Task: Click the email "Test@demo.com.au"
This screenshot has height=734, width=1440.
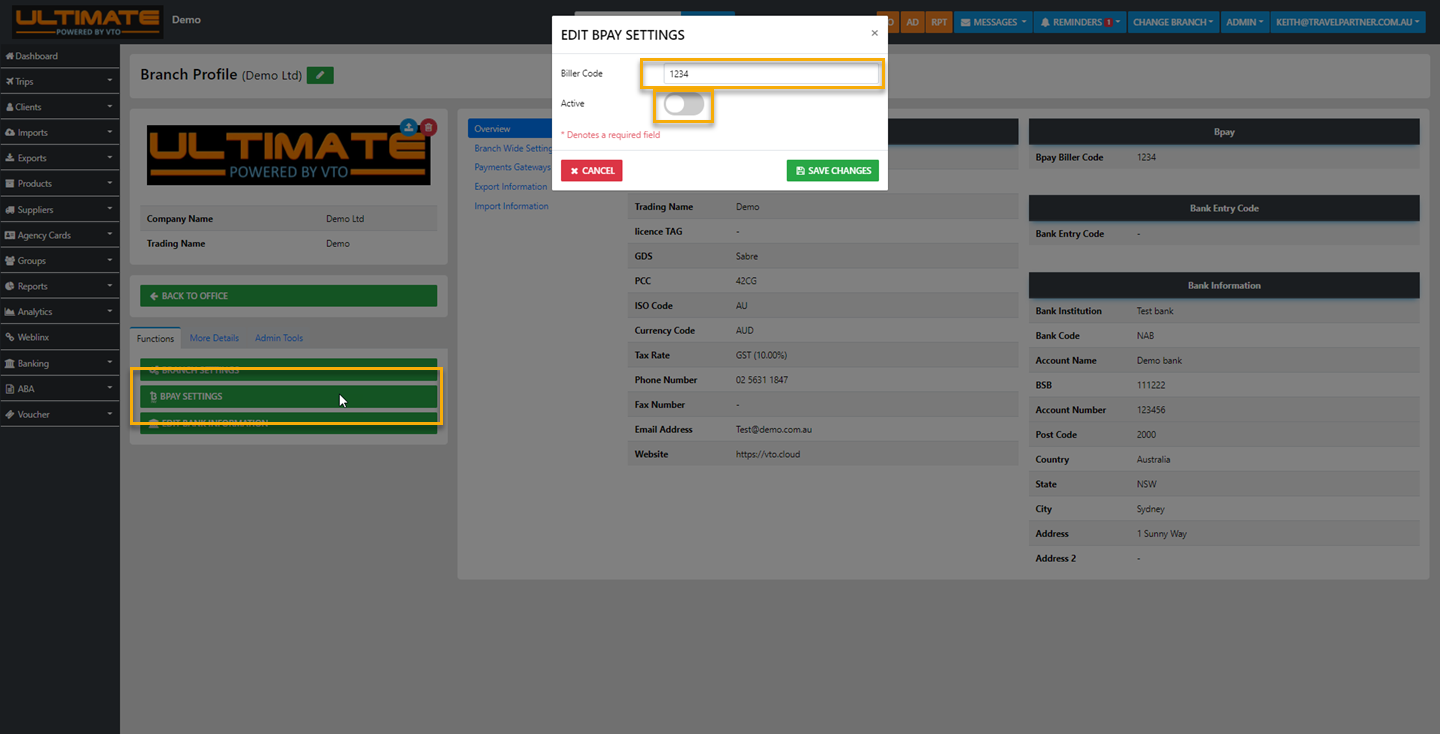Action: 776,429
